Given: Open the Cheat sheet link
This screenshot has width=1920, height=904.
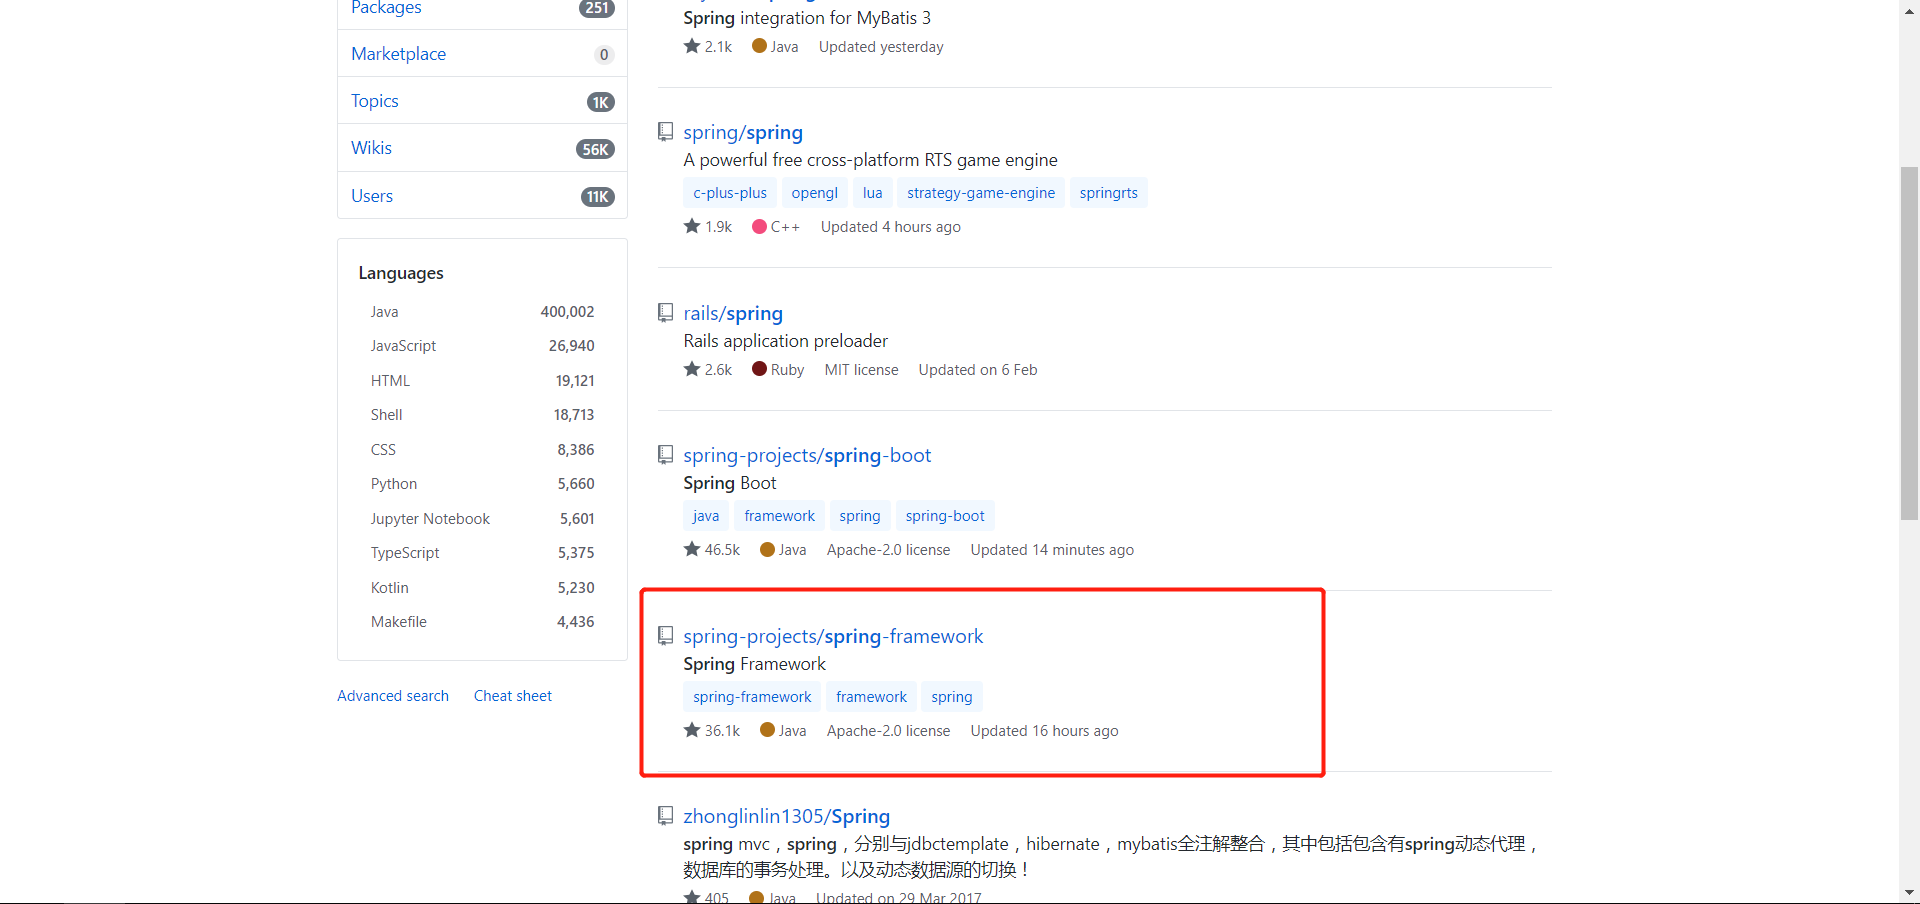Looking at the screenshot, I should [513, 696].
